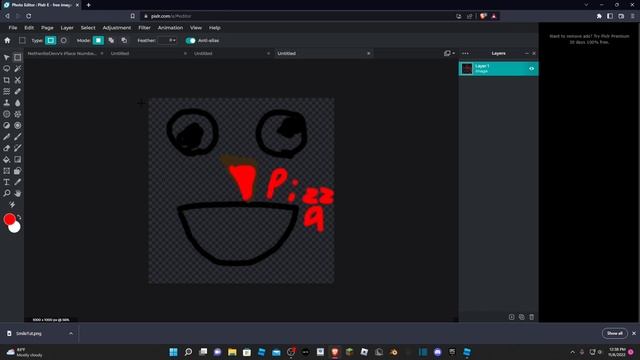Select the Marquee selection tool
Viewport: 640px width, 360px height.
point(18,58)
